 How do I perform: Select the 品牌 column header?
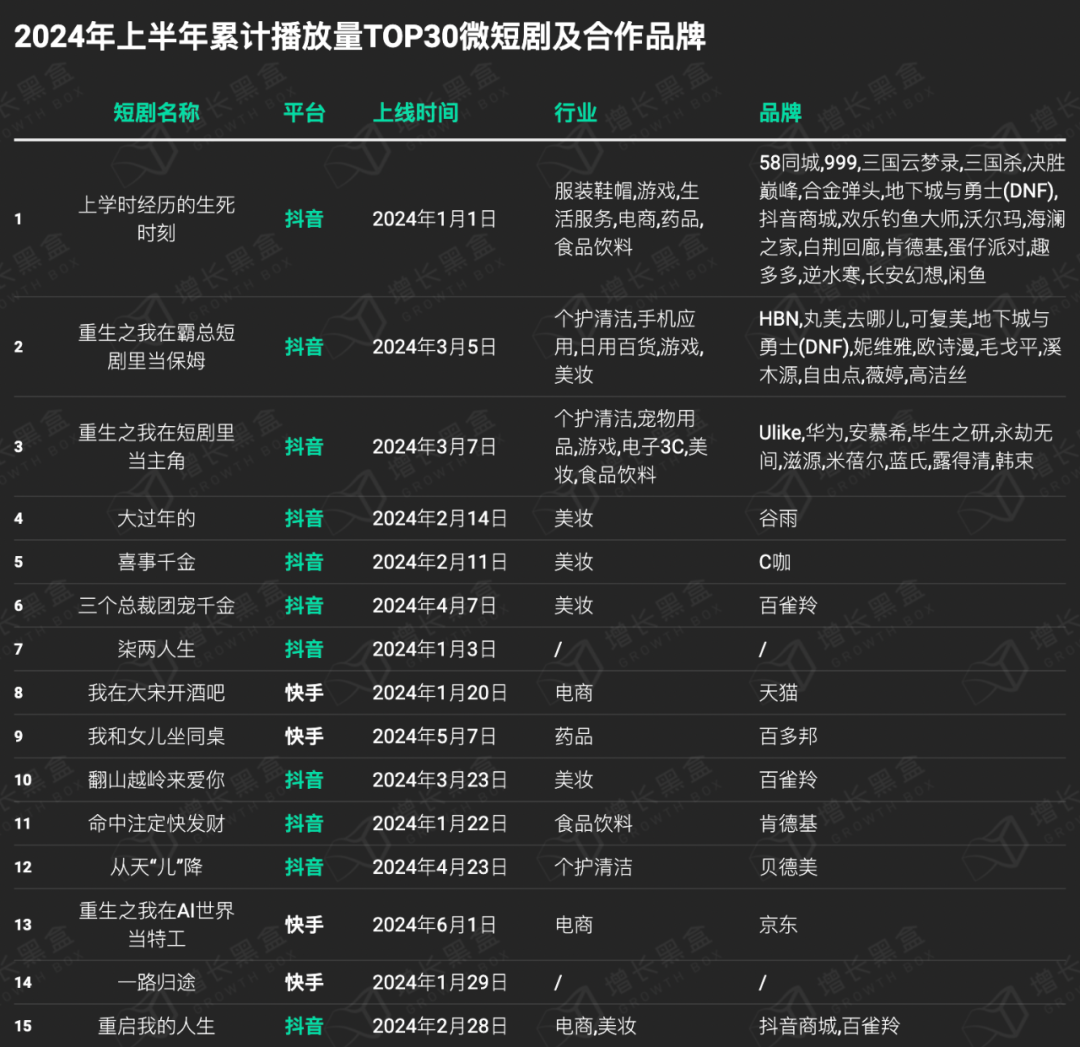click(780, 112)
